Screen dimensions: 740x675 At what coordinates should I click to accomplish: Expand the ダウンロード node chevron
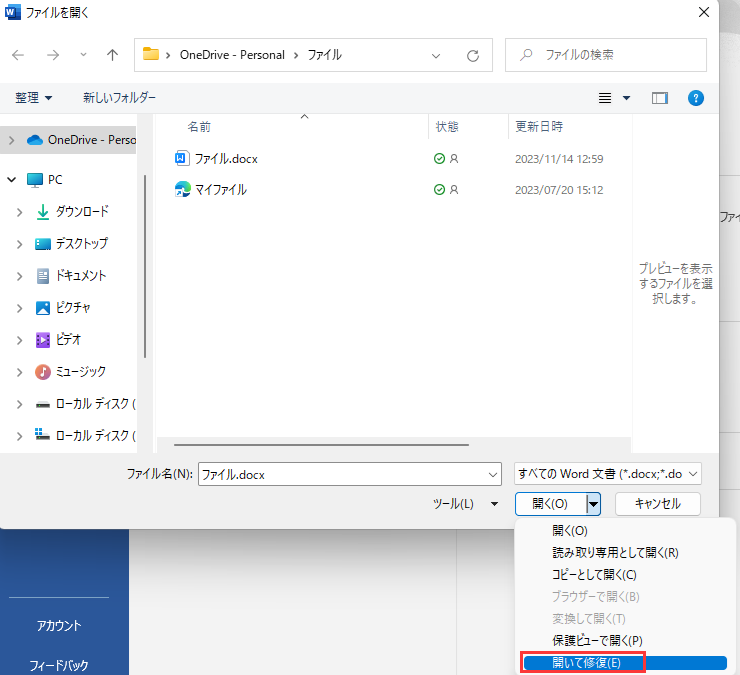(19, 212)
